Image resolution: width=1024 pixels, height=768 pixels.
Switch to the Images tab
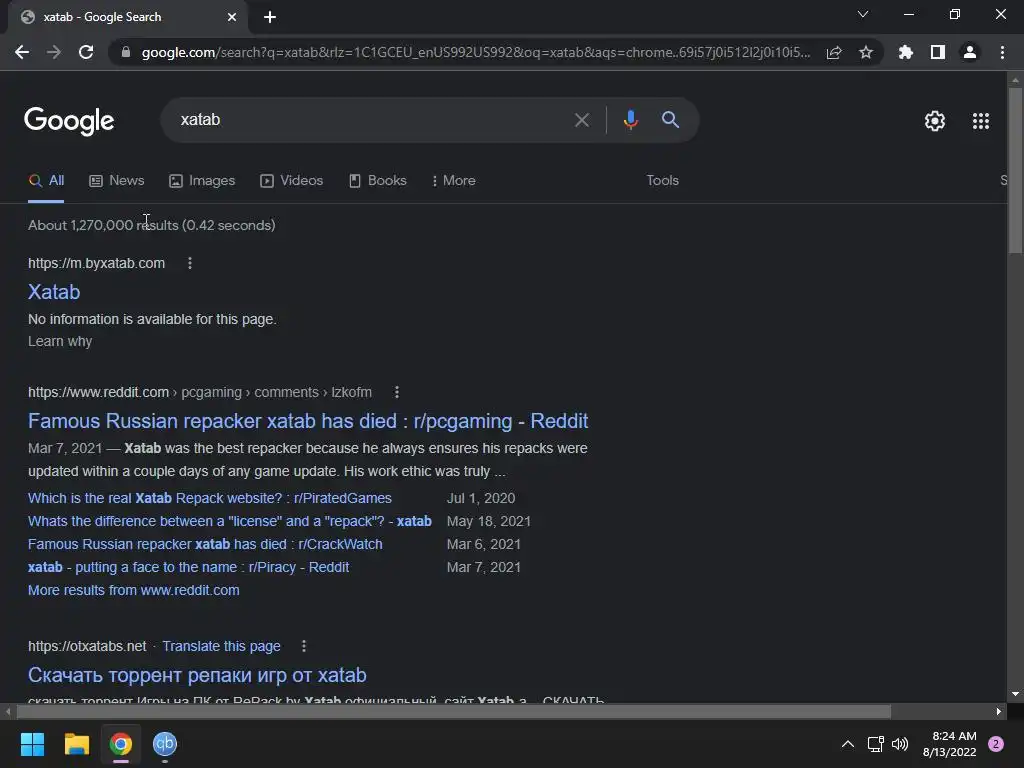click(202, 181)
